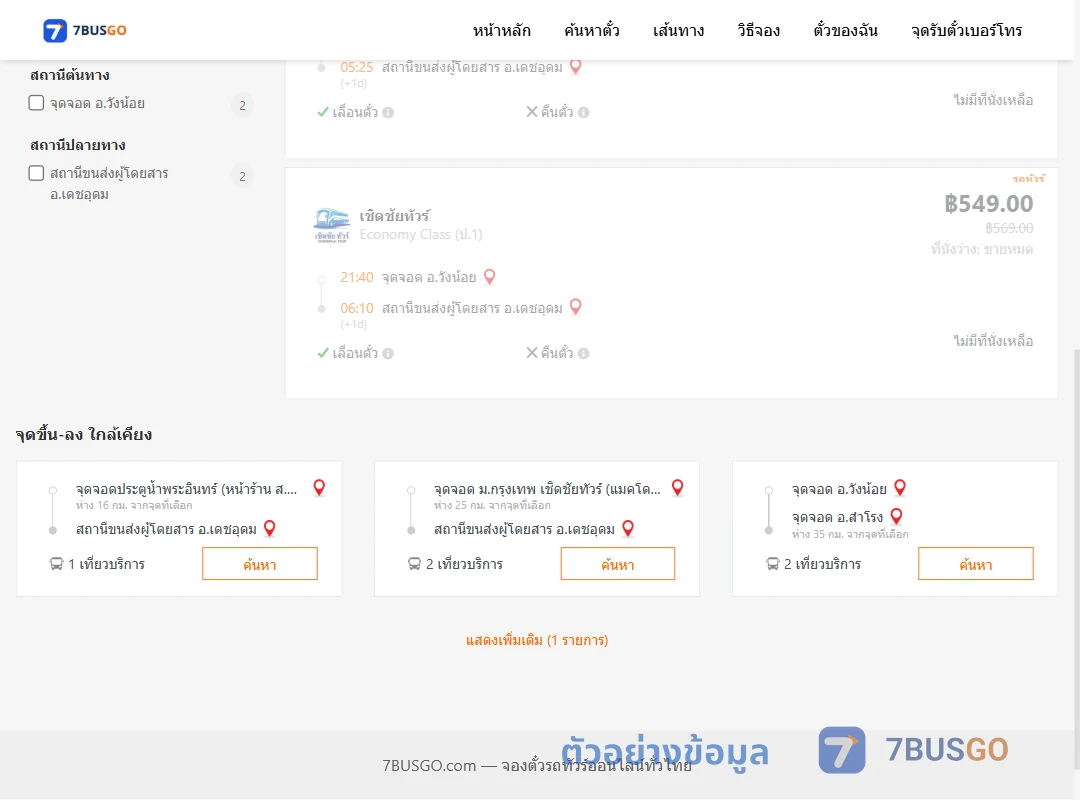Click ห่าง 25 กม. จากจุดที่เลือก text

[492, 505]
